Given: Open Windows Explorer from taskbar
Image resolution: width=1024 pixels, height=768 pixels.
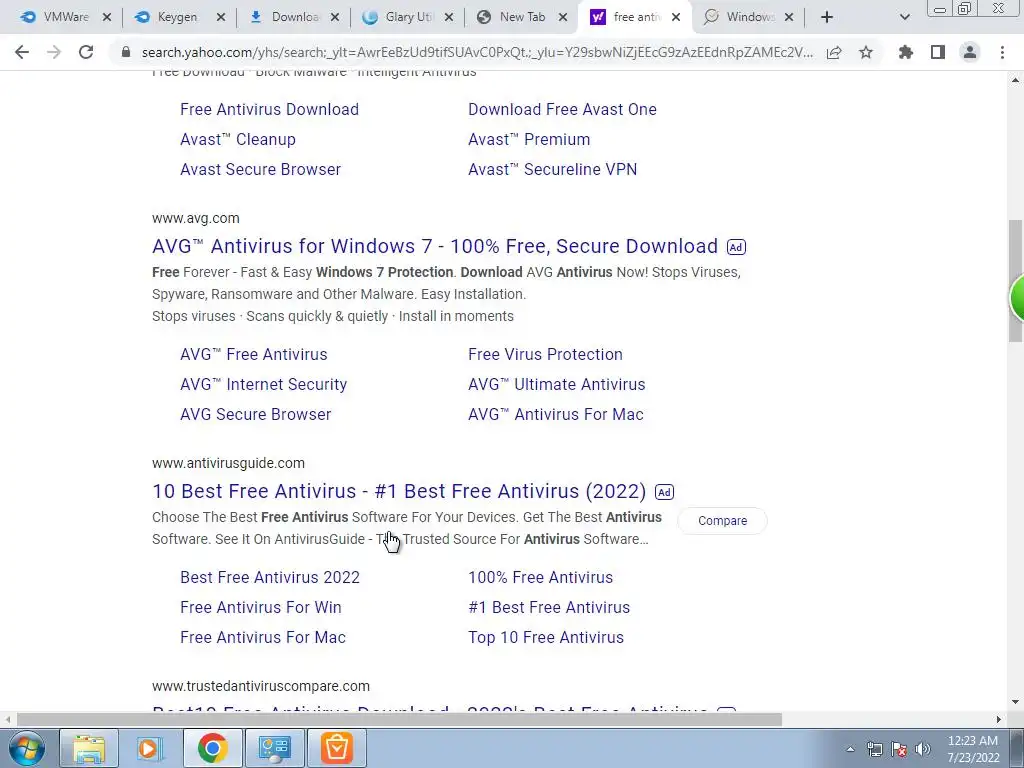Looking at the screenshot, I should tap(89, 748).
